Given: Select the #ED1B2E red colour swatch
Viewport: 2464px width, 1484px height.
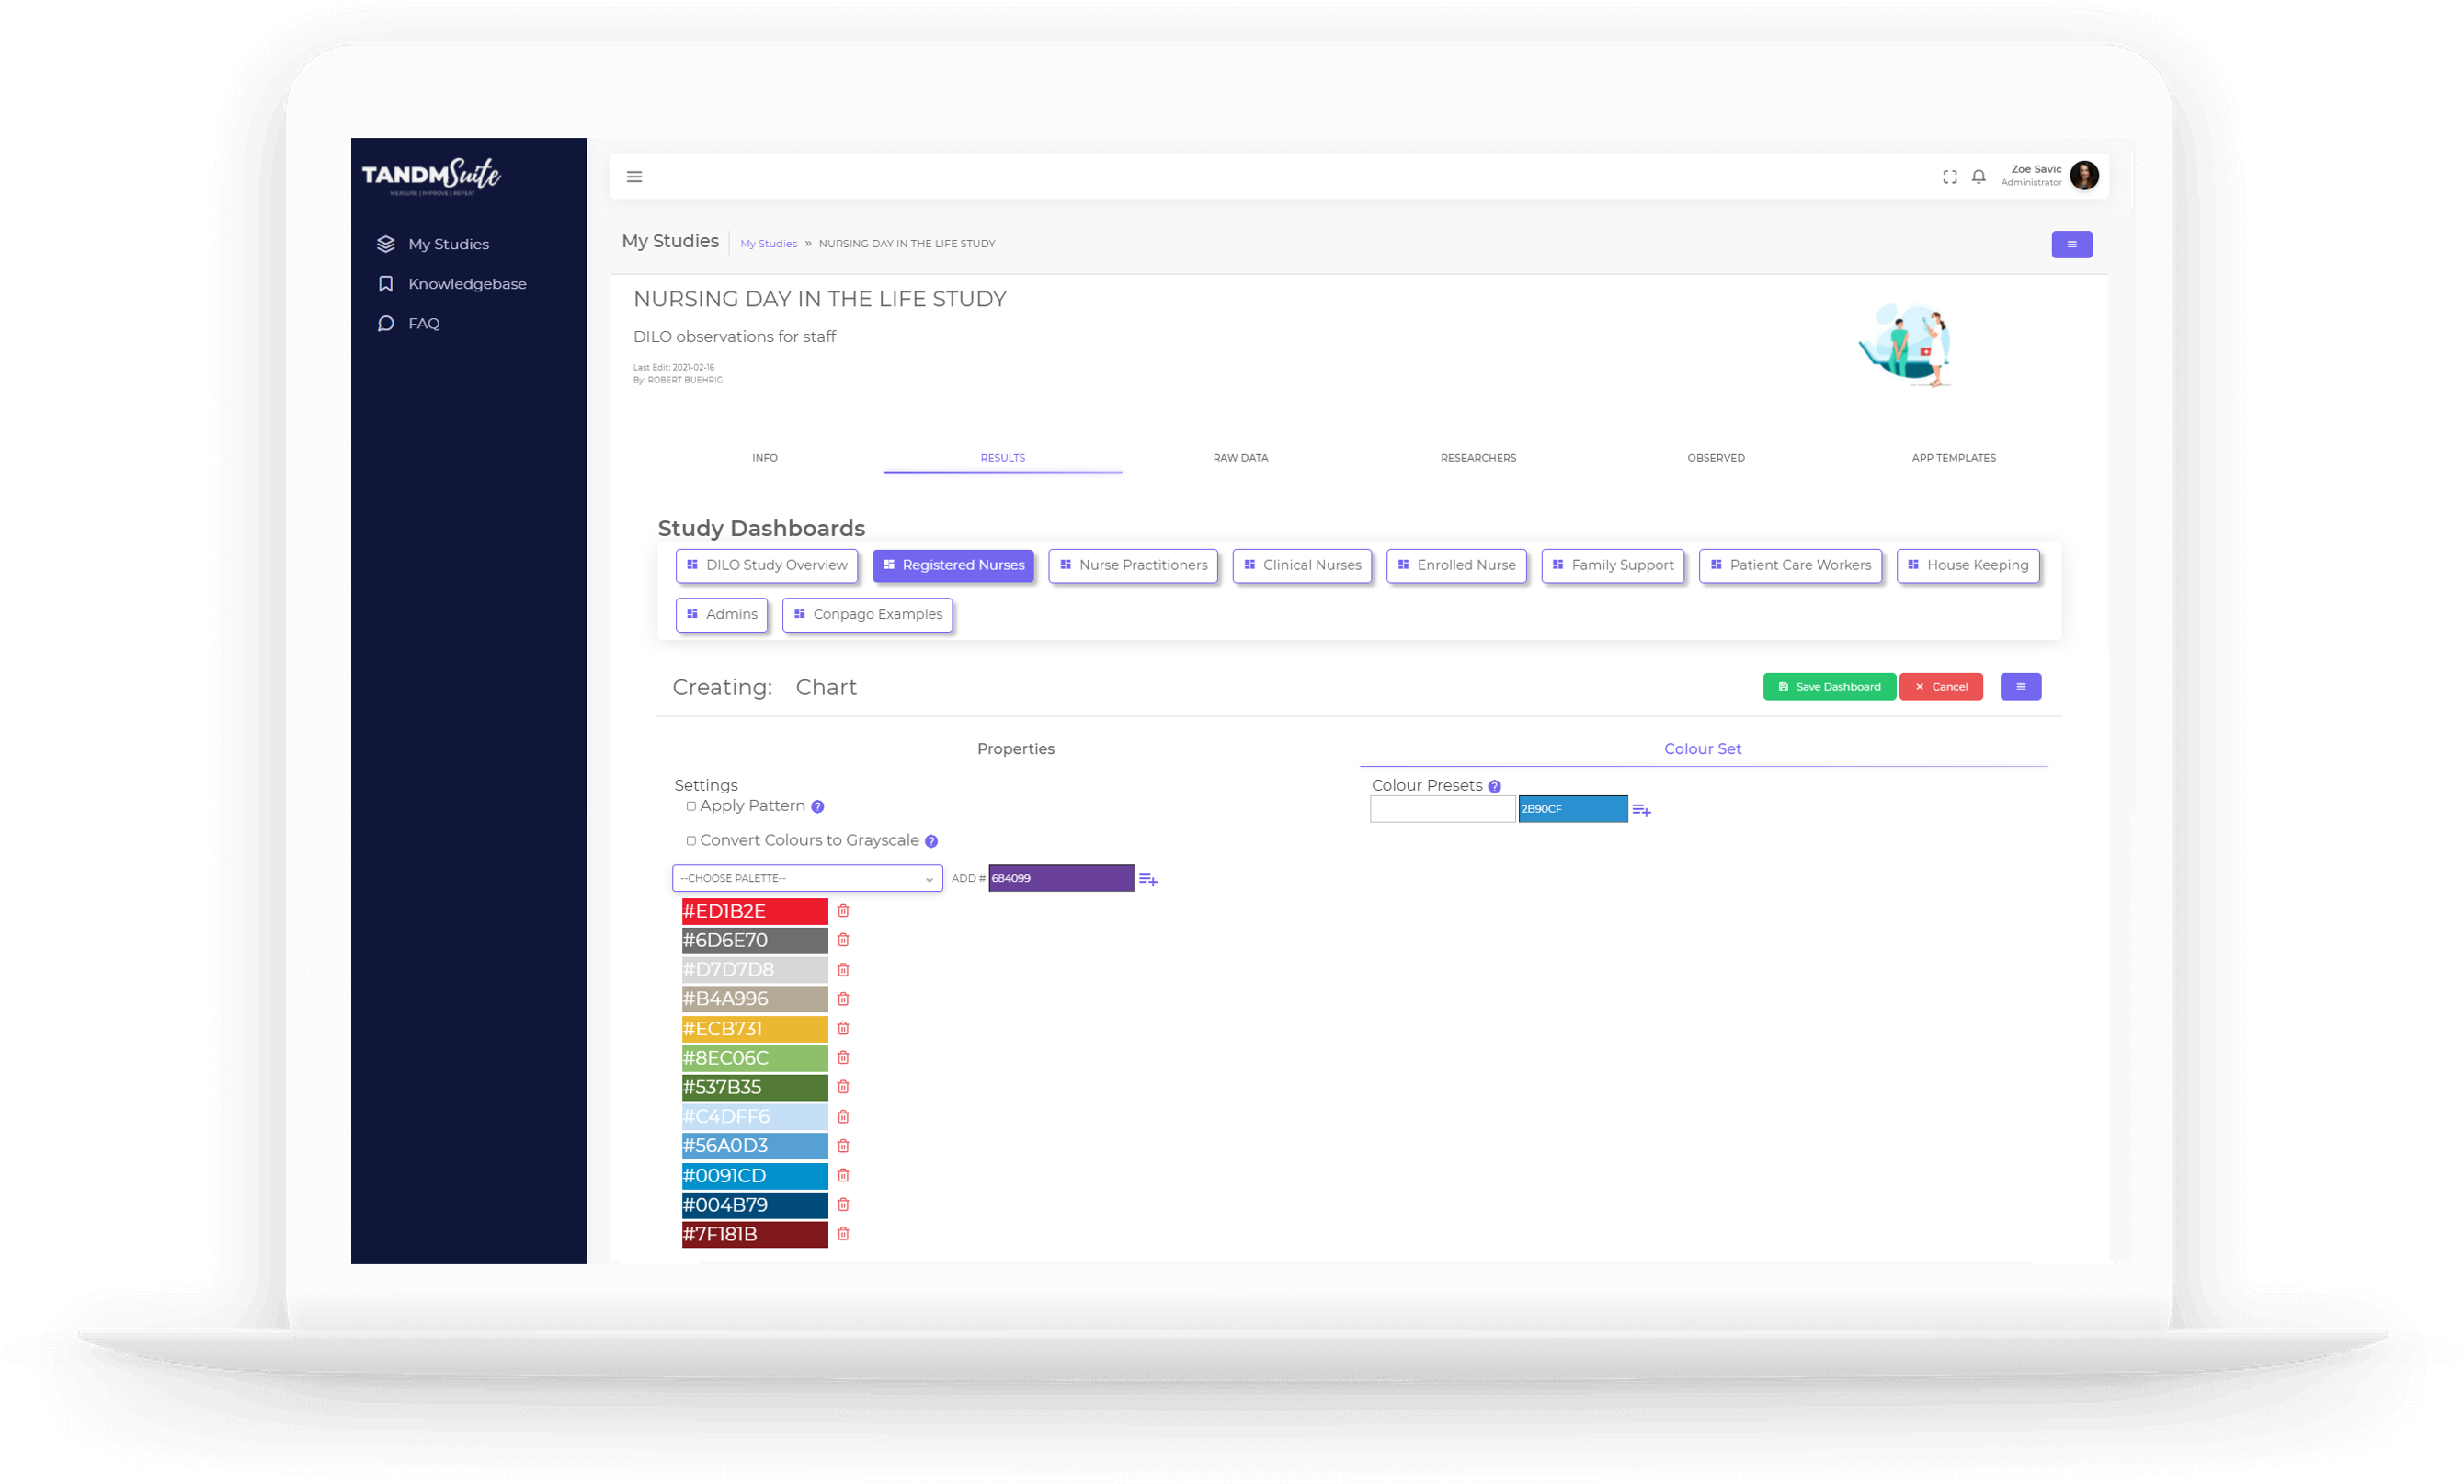Looking at the screenshot, I should pyautogui.click(x=754, y=911).
